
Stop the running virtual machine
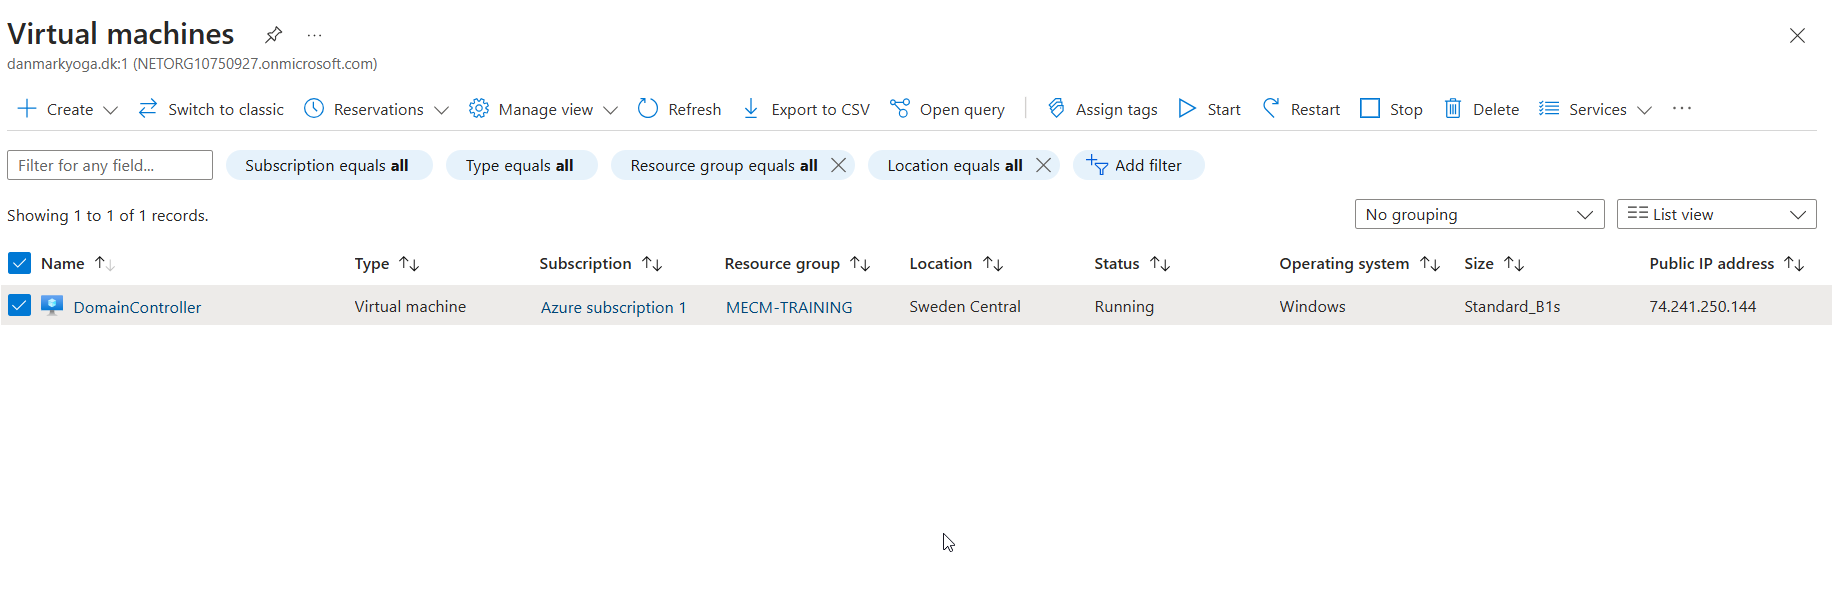(1390, 108)
